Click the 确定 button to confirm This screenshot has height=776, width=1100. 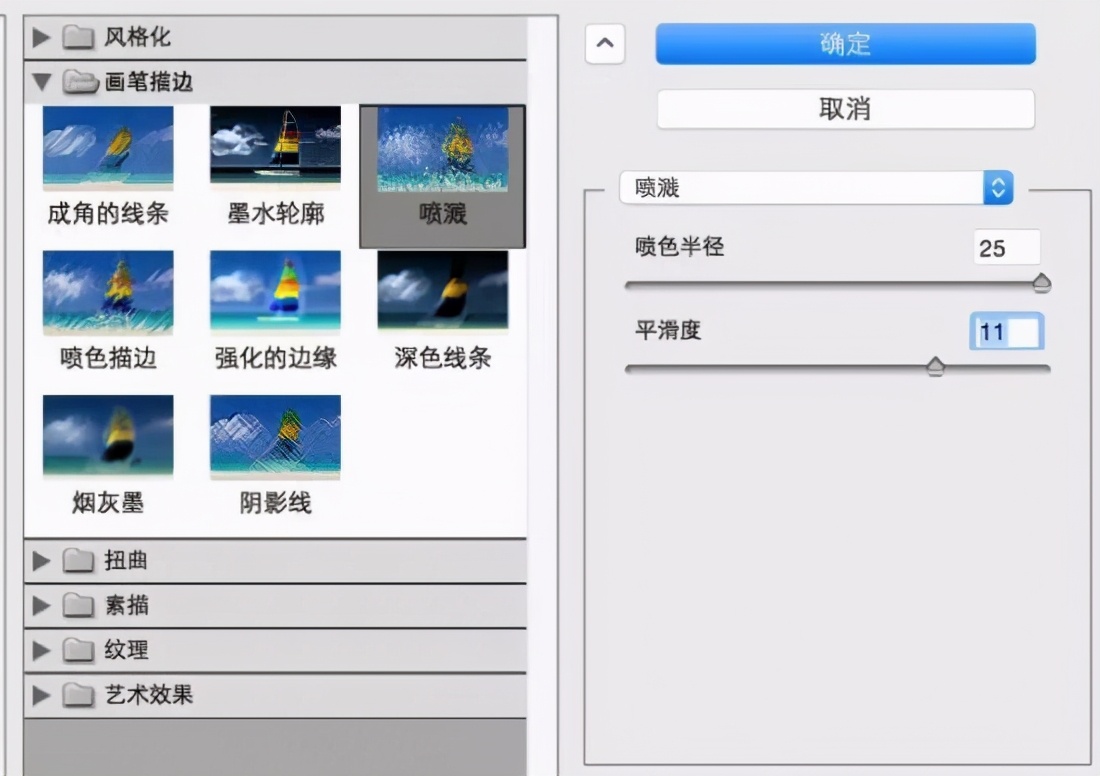[x=845, y=44]
